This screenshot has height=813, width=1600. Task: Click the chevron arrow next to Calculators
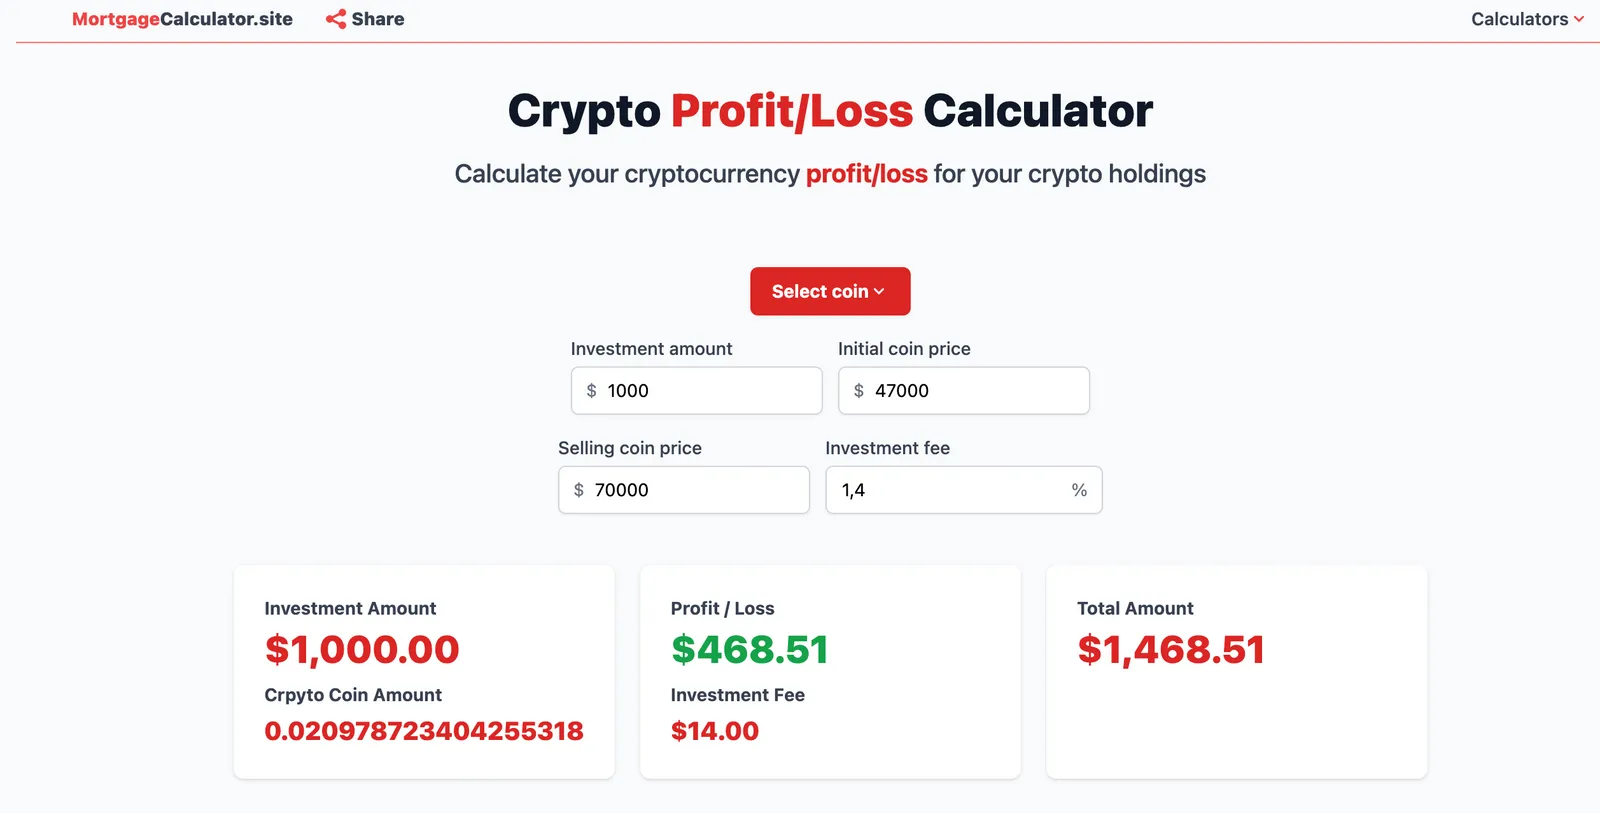1579,19
